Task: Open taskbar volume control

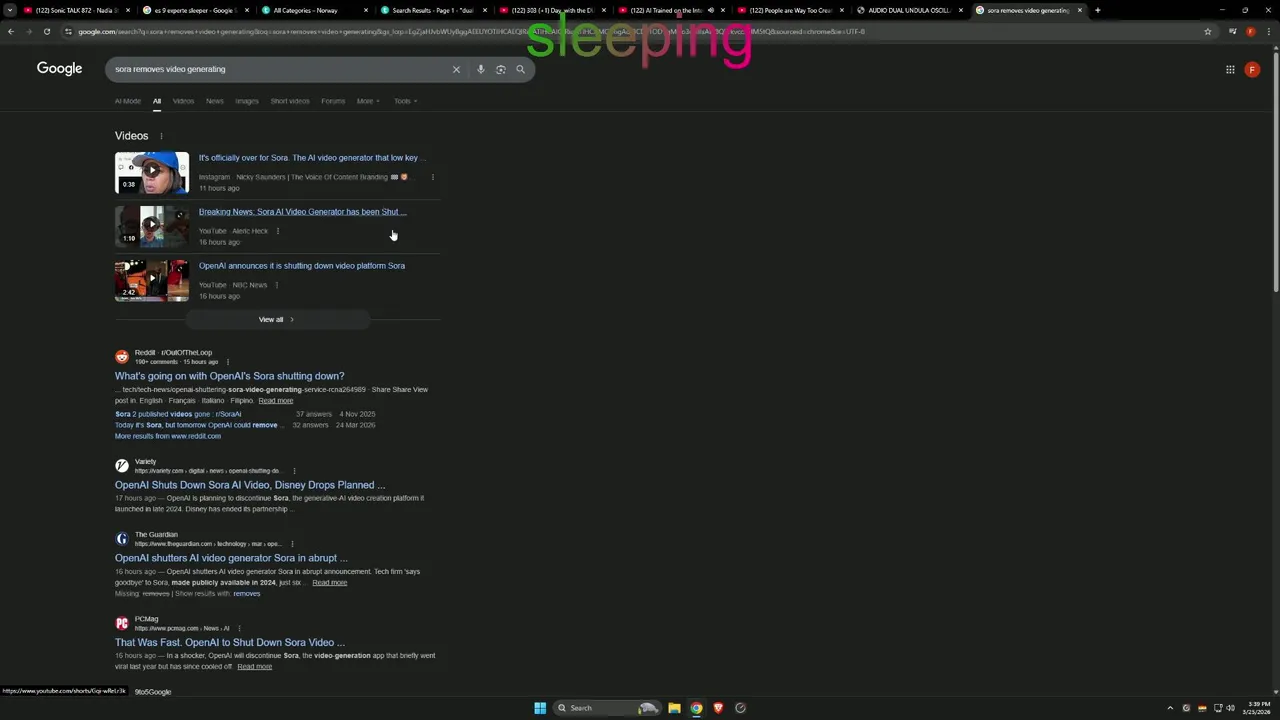Action: click(1230, 708)
